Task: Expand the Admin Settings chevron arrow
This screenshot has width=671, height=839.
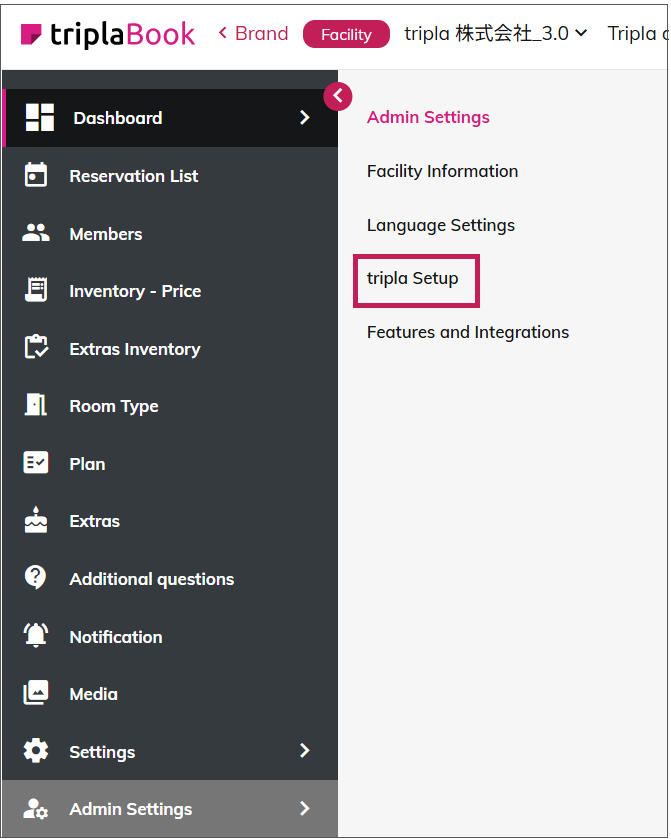Action: point(305,809)
